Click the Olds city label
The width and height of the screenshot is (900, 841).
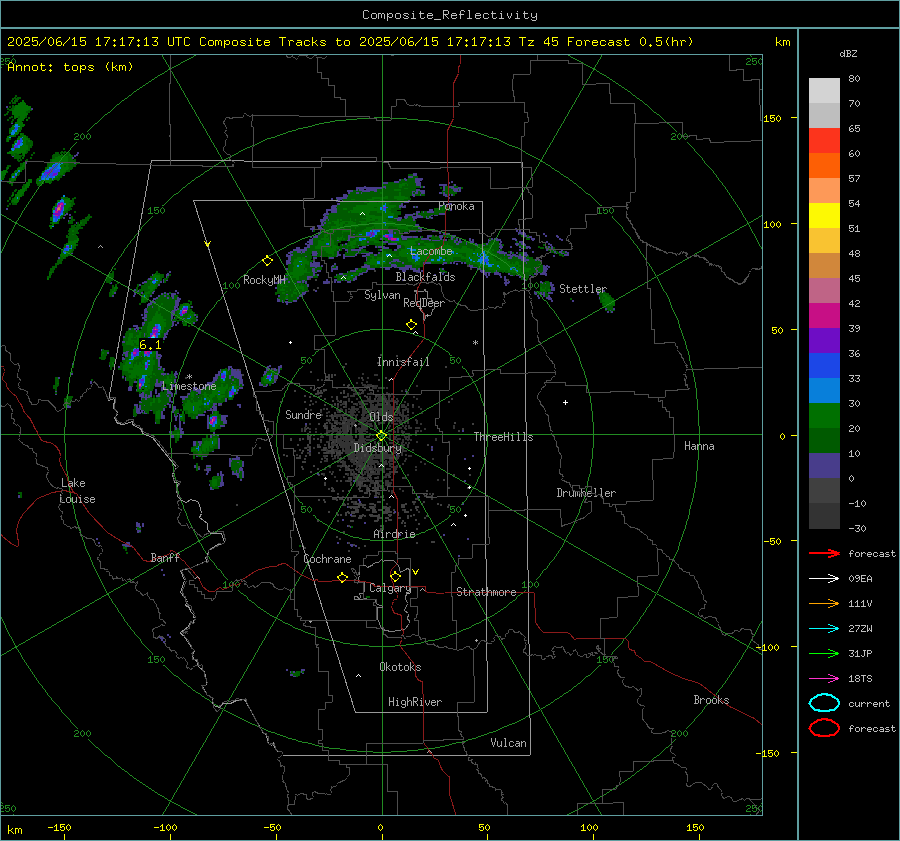click(381, 417)
